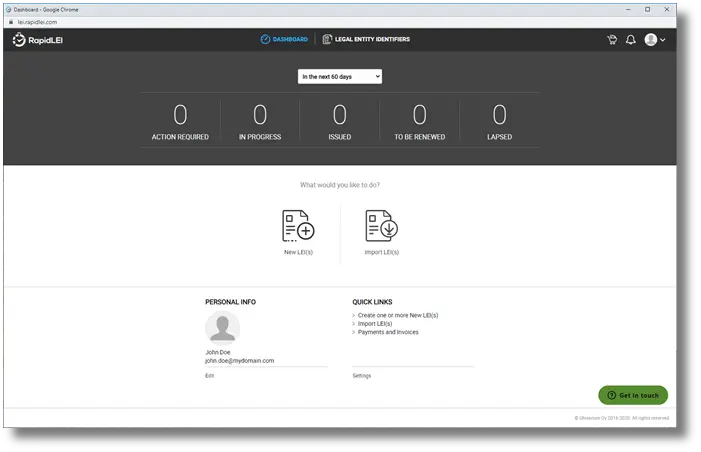Click the Import LEI(s) download icon
The image size is (701, 452).
tap(381, 226)
